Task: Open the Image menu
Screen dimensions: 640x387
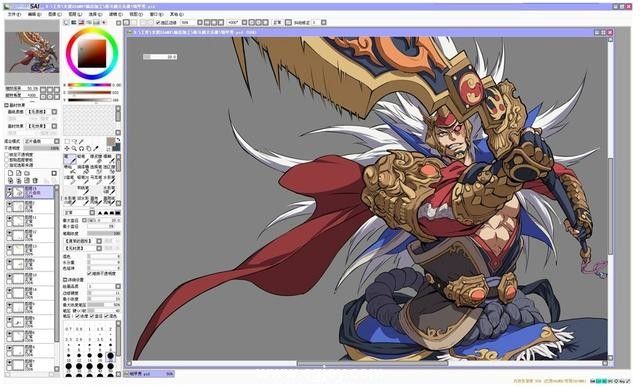Action: 55,14
